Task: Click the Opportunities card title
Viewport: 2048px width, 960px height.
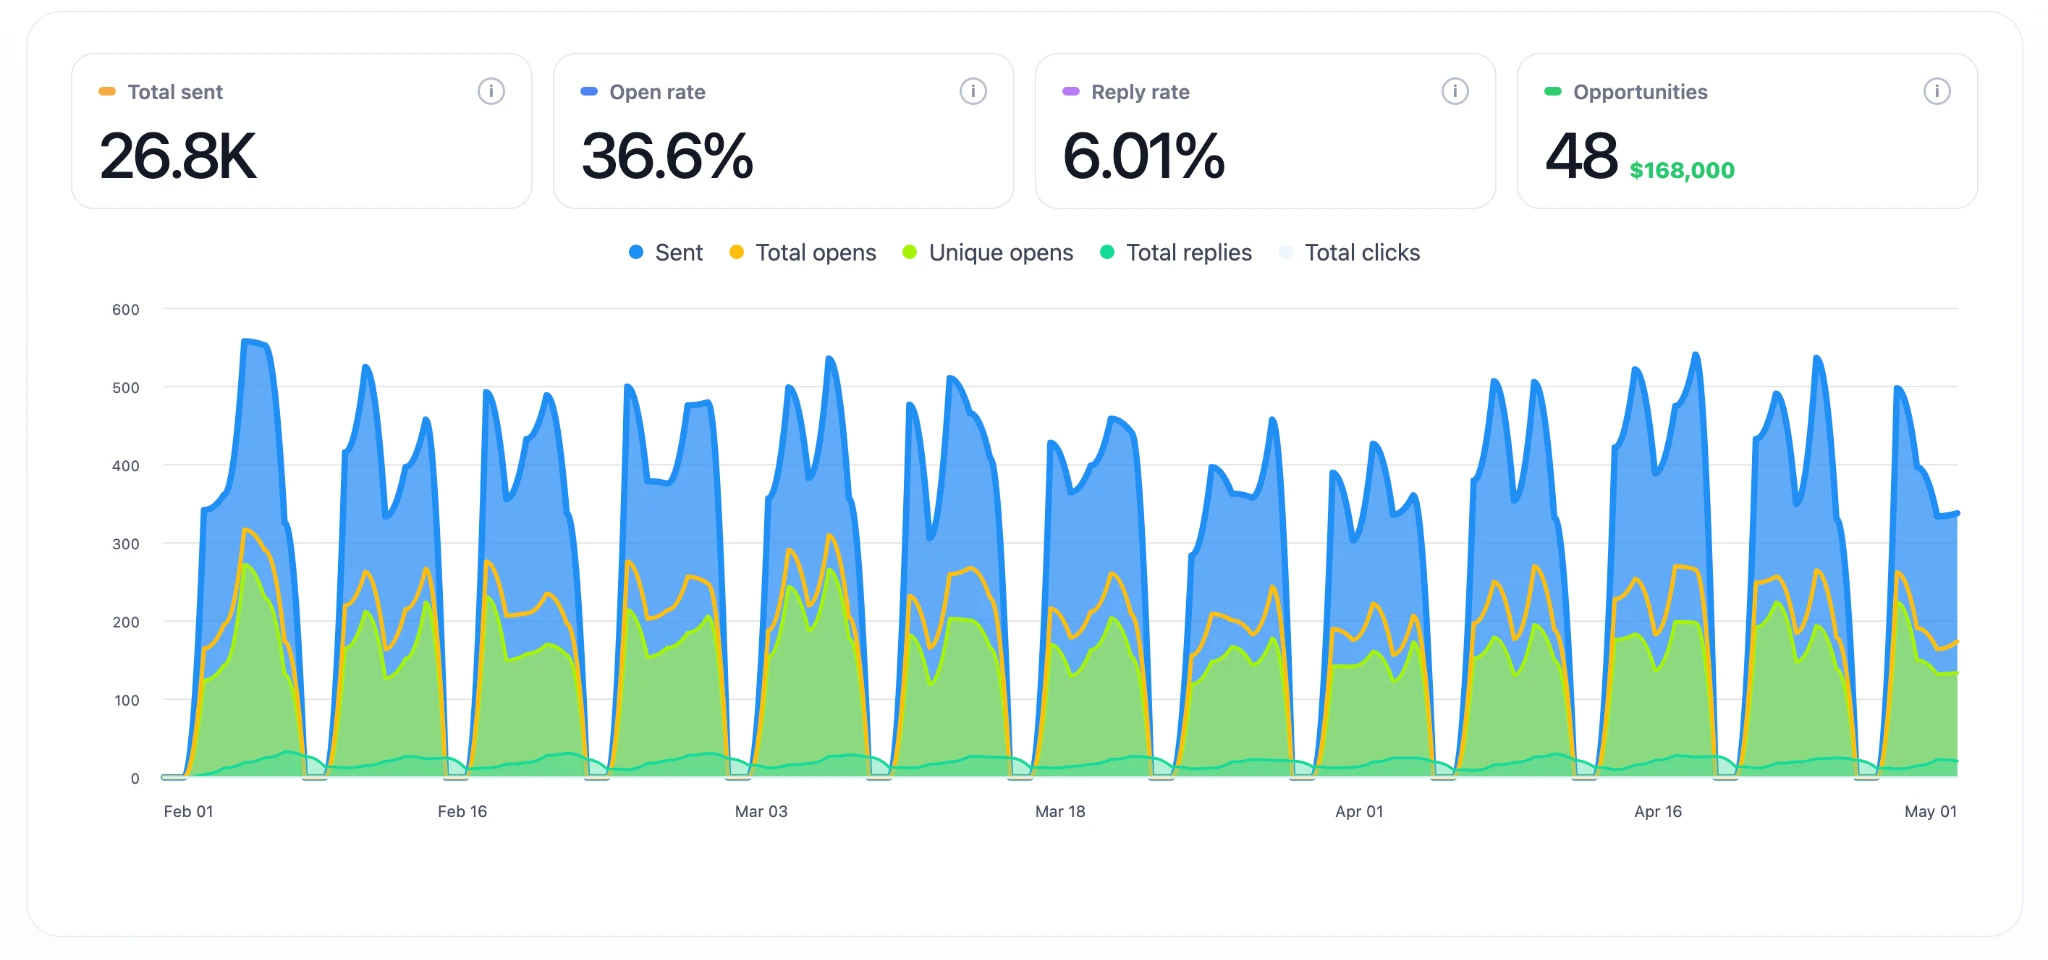Action: (x=1640, y=92)
